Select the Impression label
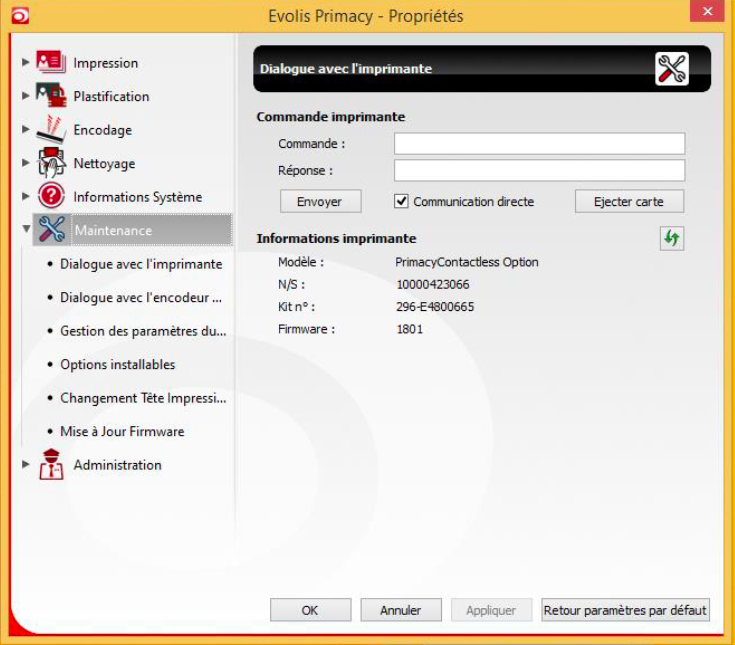 pos(105,63)
